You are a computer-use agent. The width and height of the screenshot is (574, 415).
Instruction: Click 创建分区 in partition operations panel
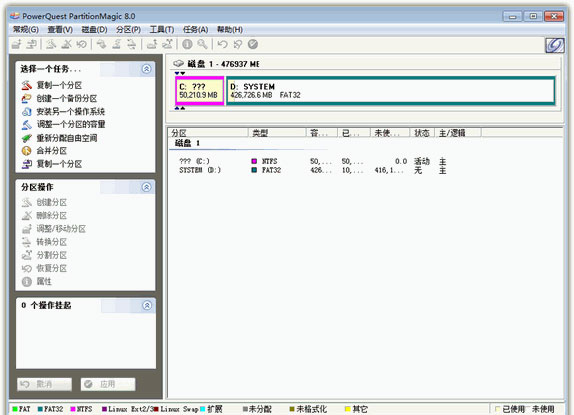44,202
